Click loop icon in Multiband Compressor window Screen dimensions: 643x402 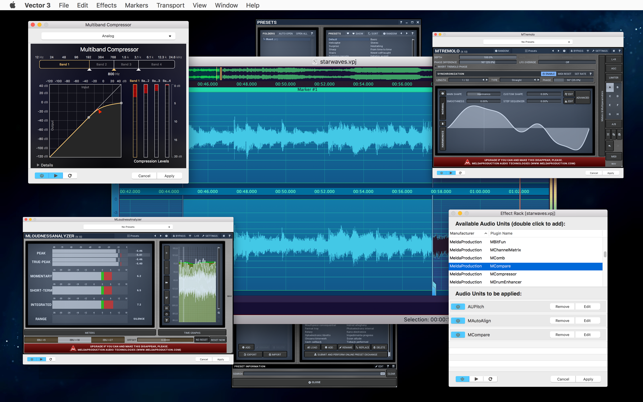70,176
